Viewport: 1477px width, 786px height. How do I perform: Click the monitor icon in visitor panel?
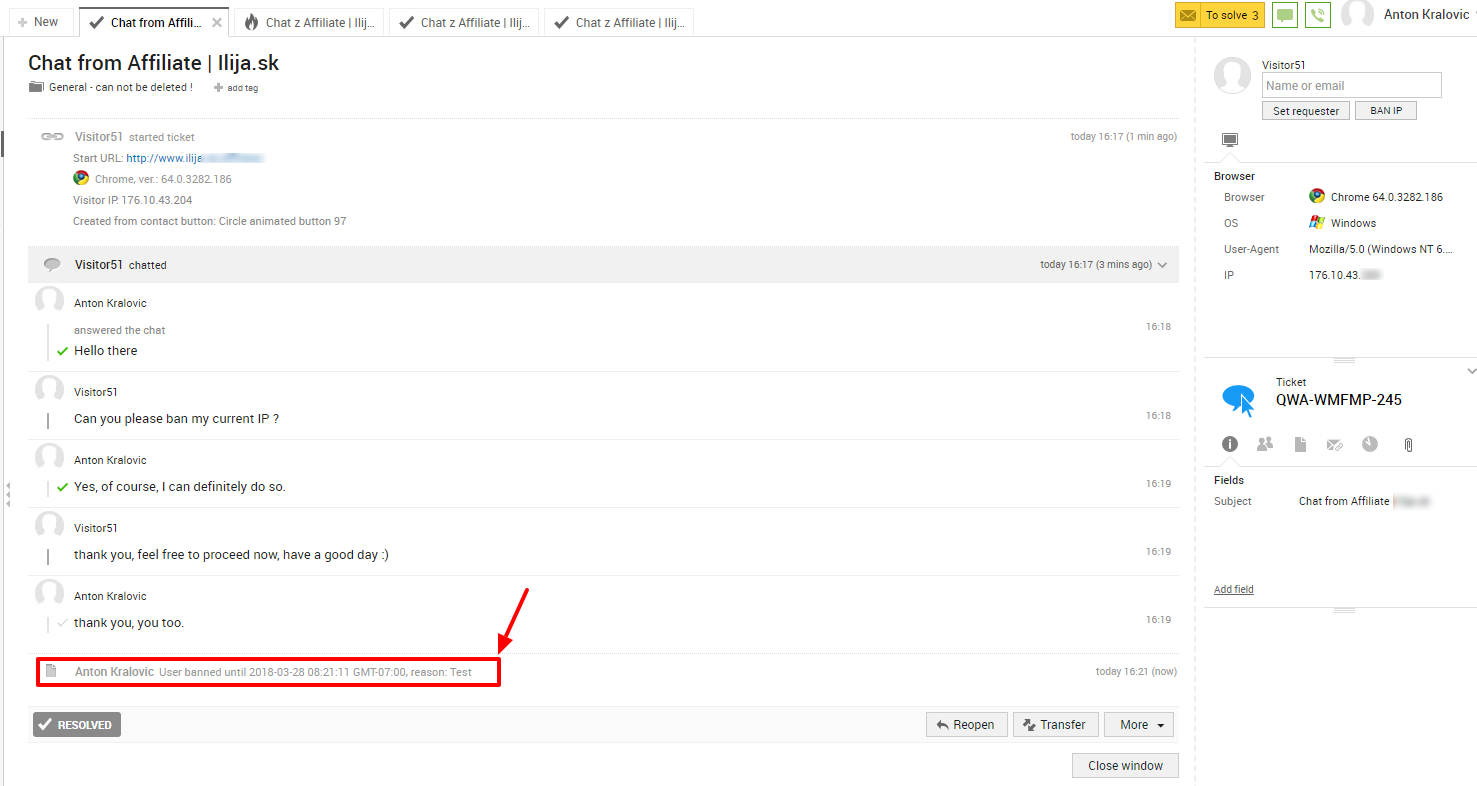1230,140
